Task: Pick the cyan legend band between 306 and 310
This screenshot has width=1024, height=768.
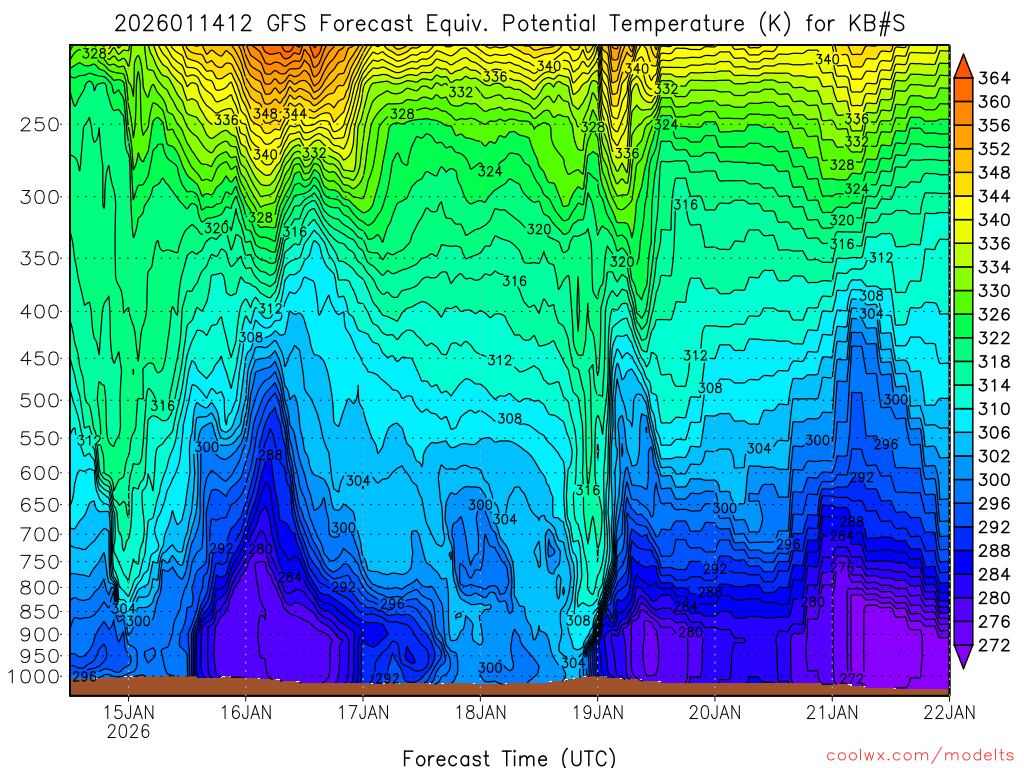Action: pos(963,421)
